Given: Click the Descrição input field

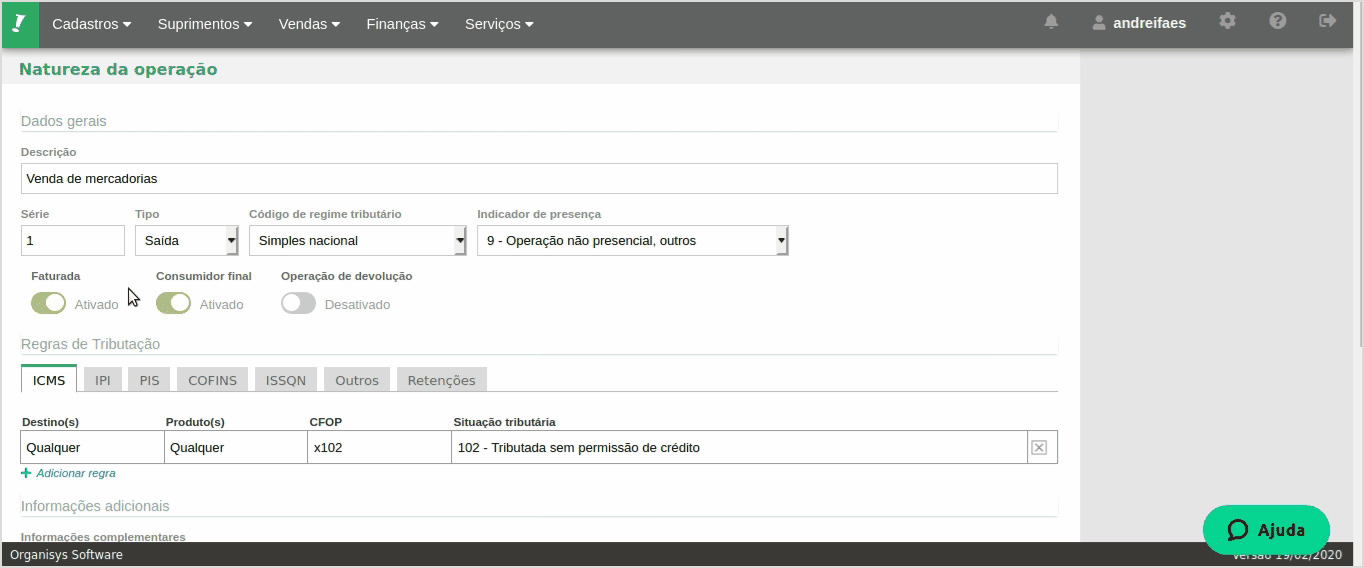Looking at the screenshot, I should click(x=539, y=178).
